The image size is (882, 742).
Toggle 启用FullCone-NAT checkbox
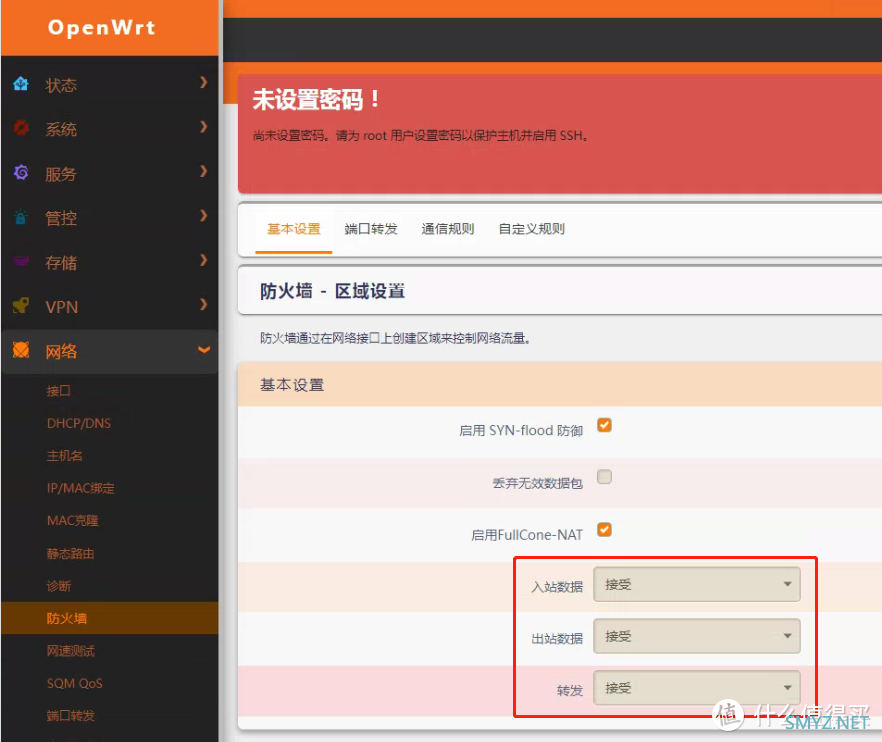[x=605, y=530]
